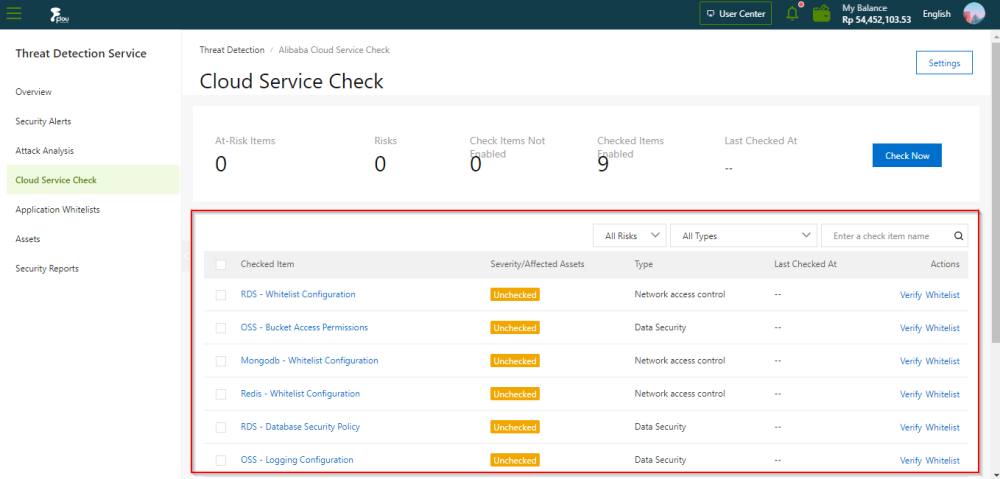Screen dimensions: 1000x479
Task: Open Redis - Whitelist Configuration item
Action: (x=300, y=394)
